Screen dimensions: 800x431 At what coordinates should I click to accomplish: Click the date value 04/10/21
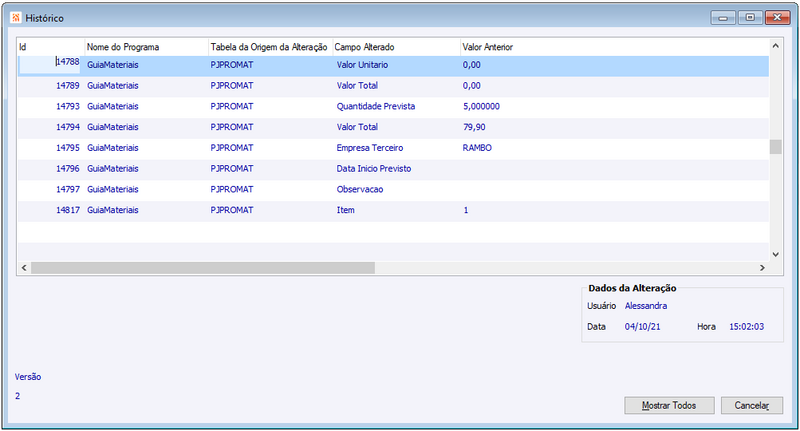tap(642, 327)
